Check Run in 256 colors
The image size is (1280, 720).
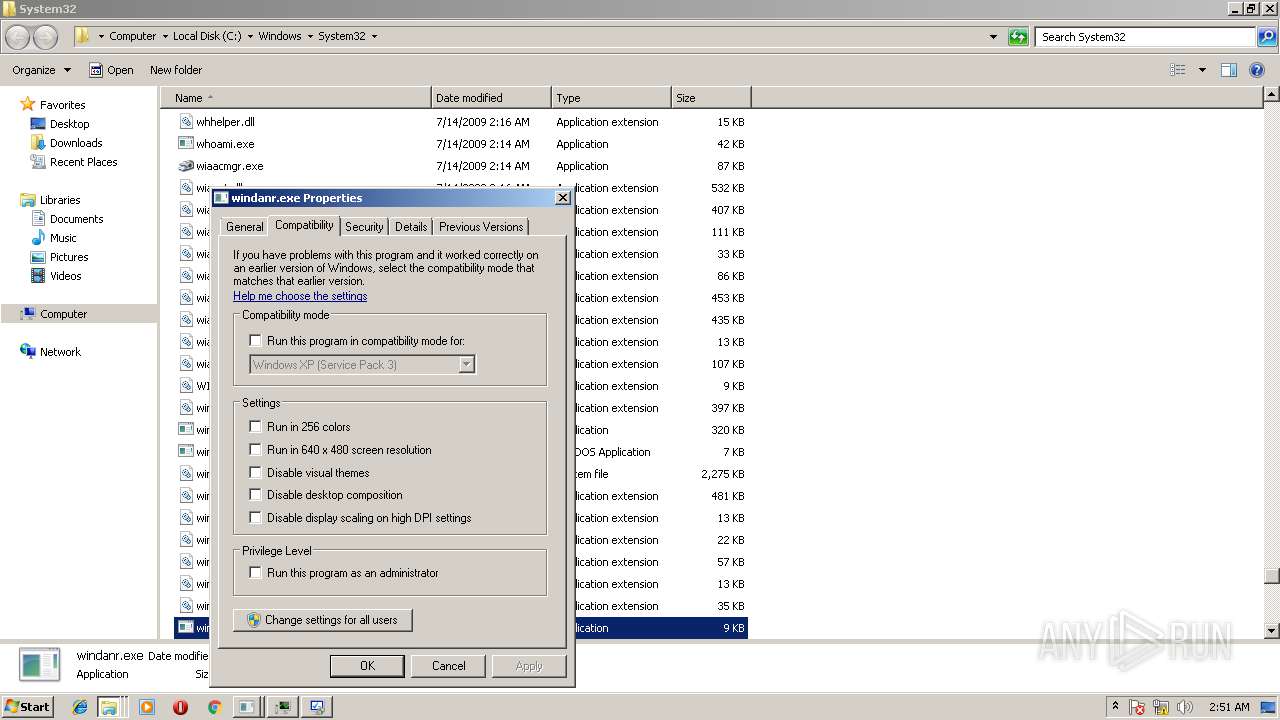pos(255,427)
